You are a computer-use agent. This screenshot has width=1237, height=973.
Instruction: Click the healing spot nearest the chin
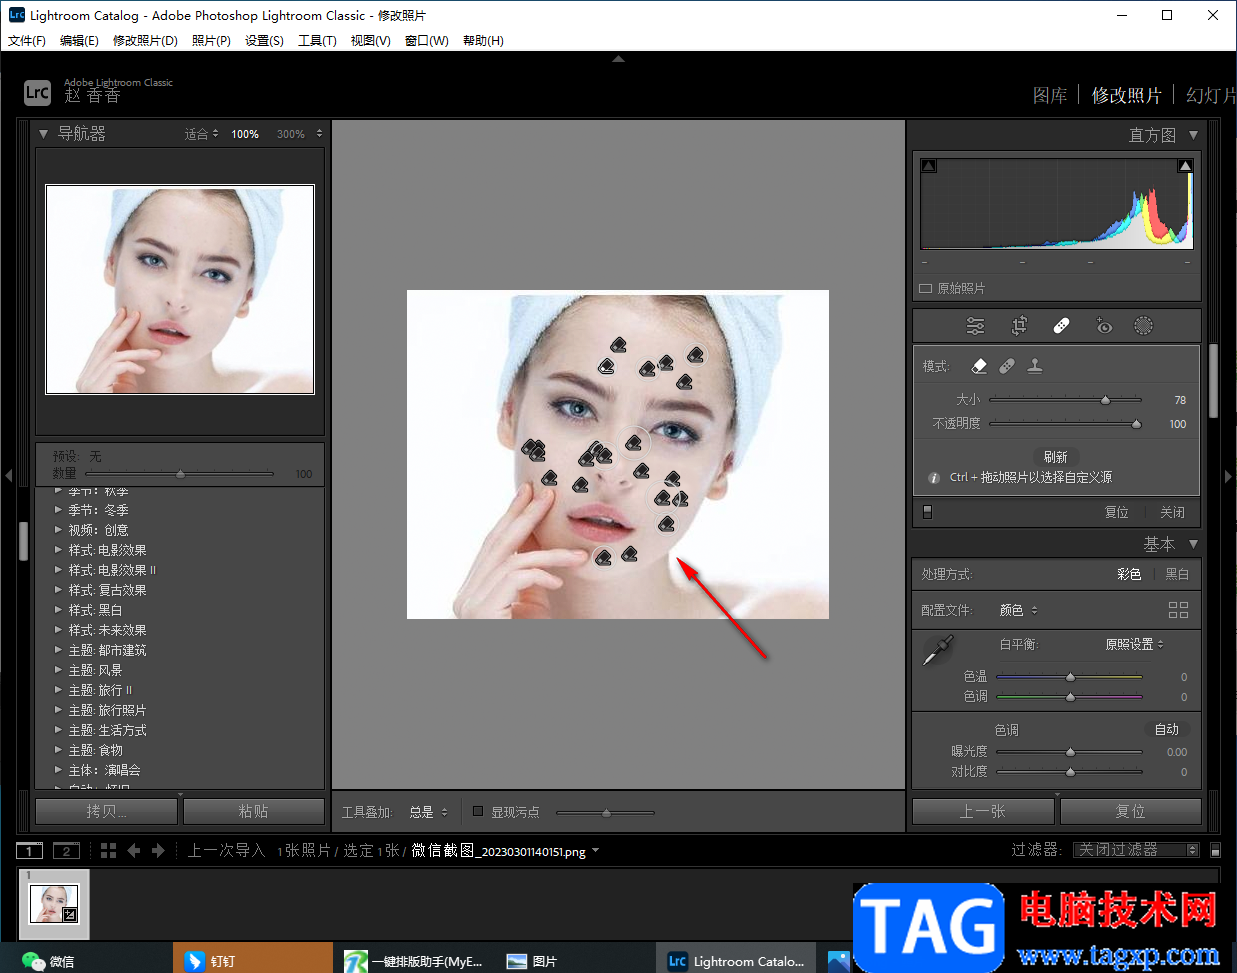point(603,558)
